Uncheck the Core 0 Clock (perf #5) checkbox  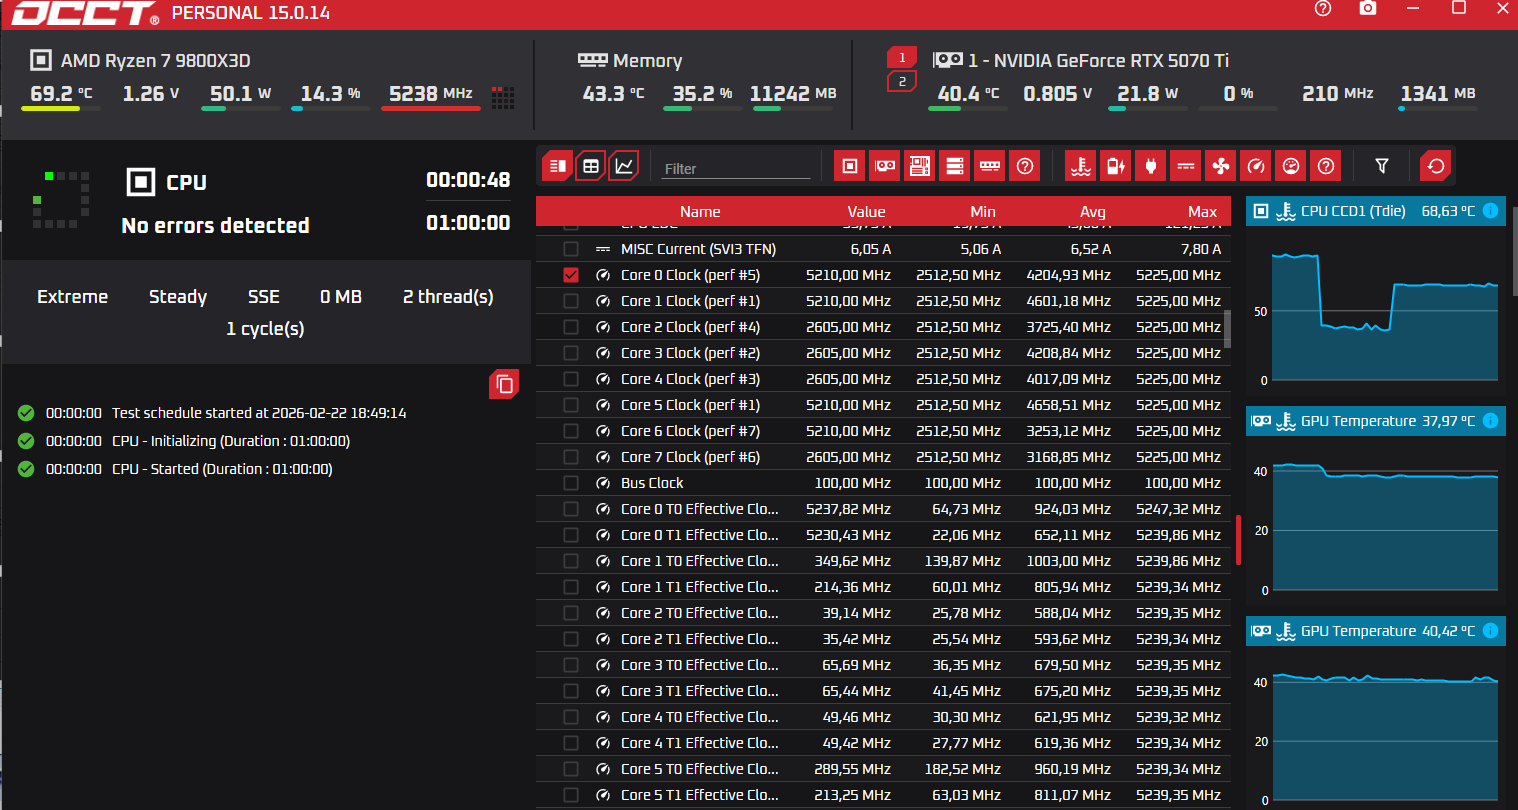(571, 275)
